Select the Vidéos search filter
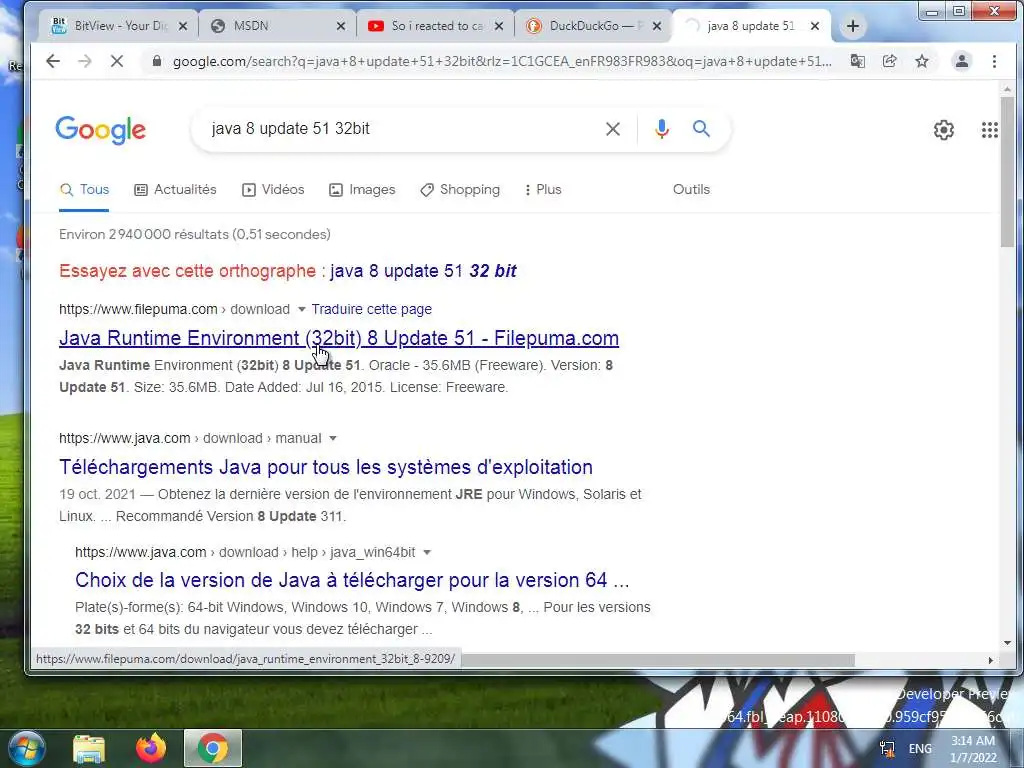This screenshot has width=1024, height=768. coord(273,189)
